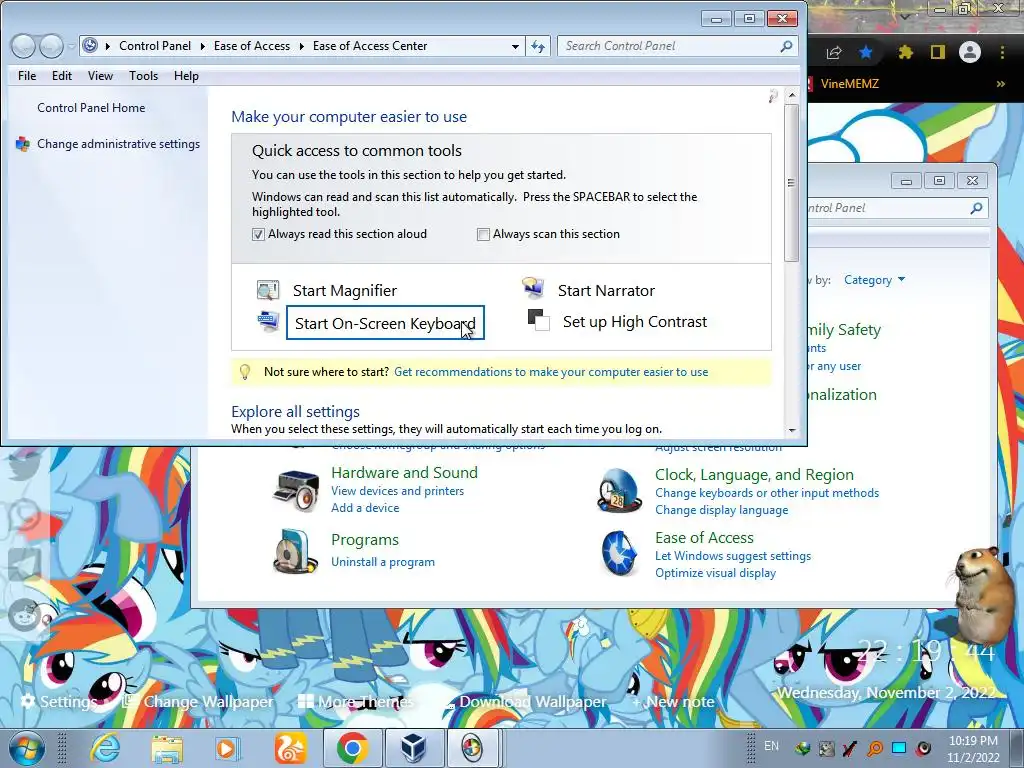Open the address bar history dropdown
Viewport: 1024px width, 768px height.
(x=515, y=46)
